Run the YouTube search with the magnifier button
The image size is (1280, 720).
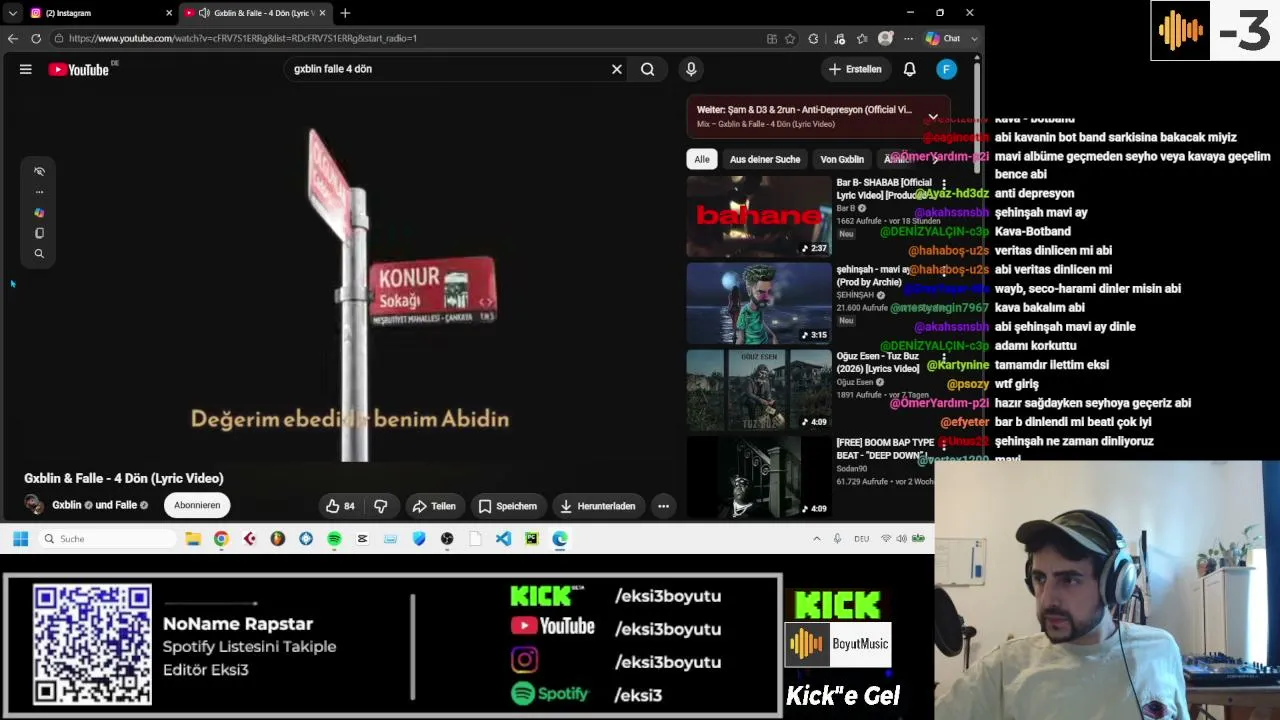pyautogui.click(x=648, y=69)
